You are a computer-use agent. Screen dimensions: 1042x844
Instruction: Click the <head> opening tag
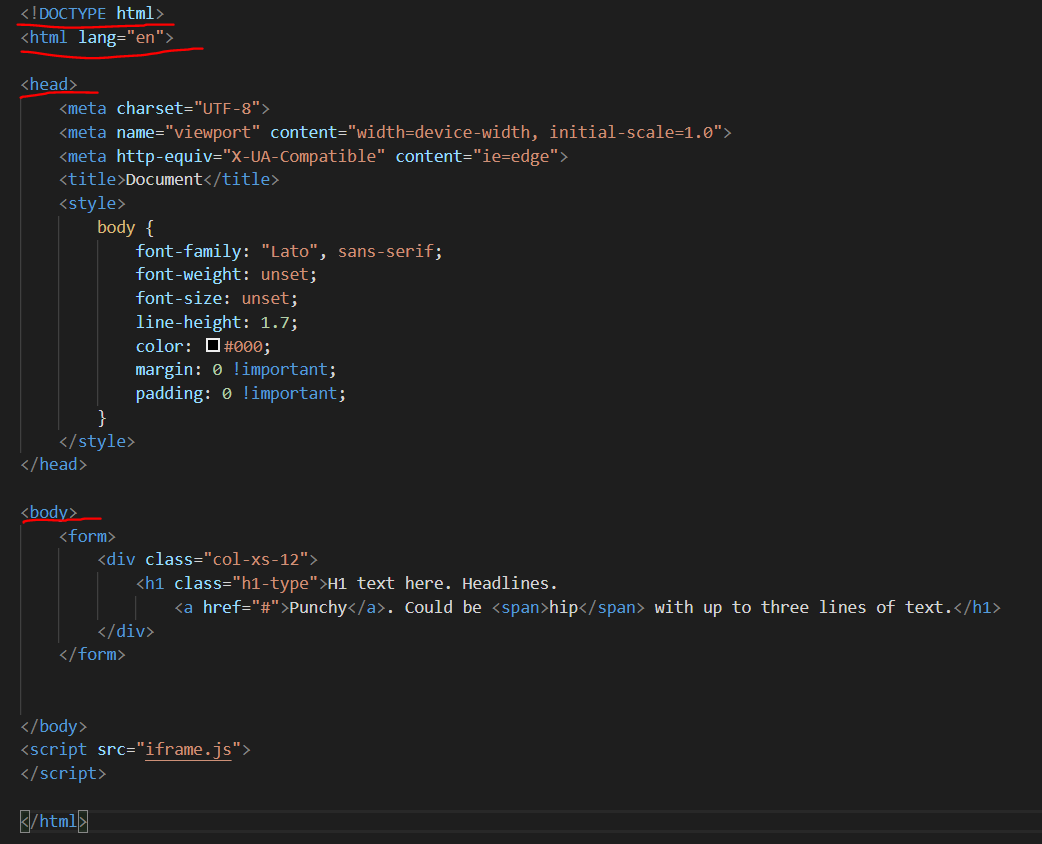click(x=47, y=84)
